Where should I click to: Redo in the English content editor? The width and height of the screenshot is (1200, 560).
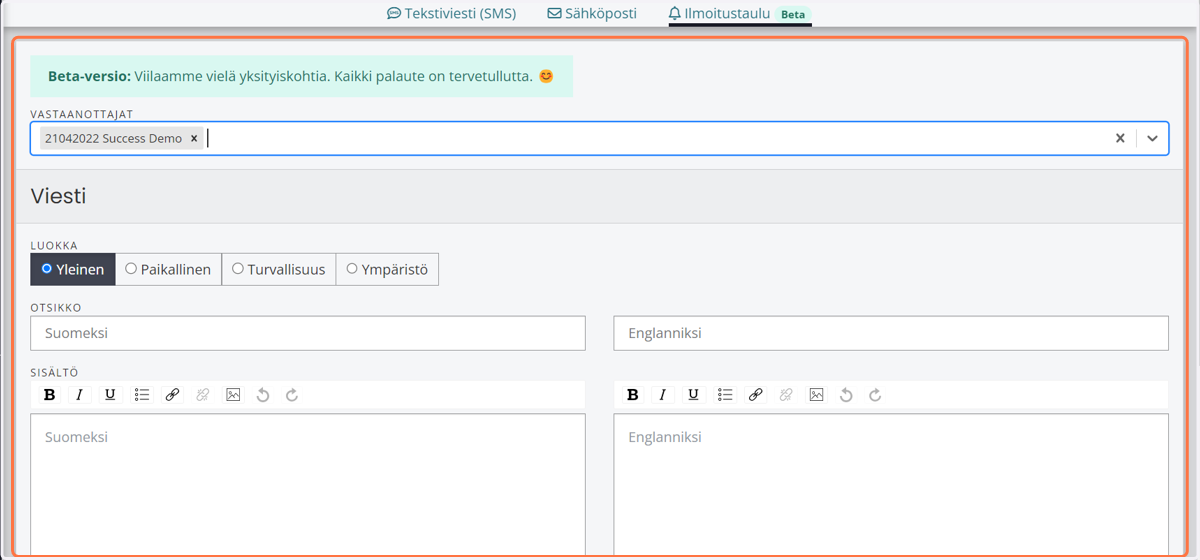point(875,395)
